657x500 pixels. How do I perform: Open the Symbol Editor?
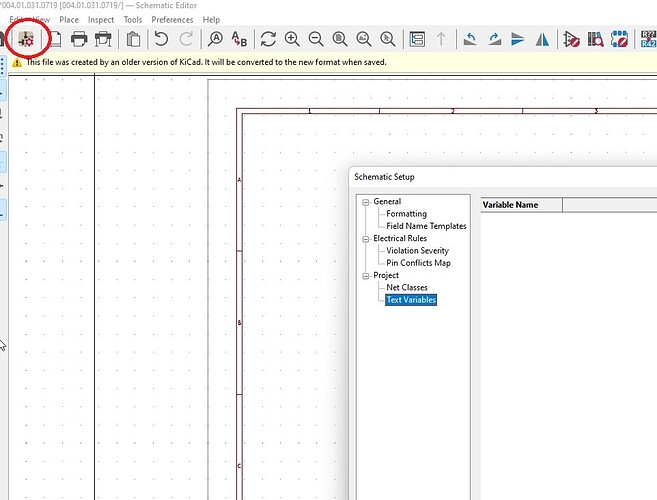572,39
